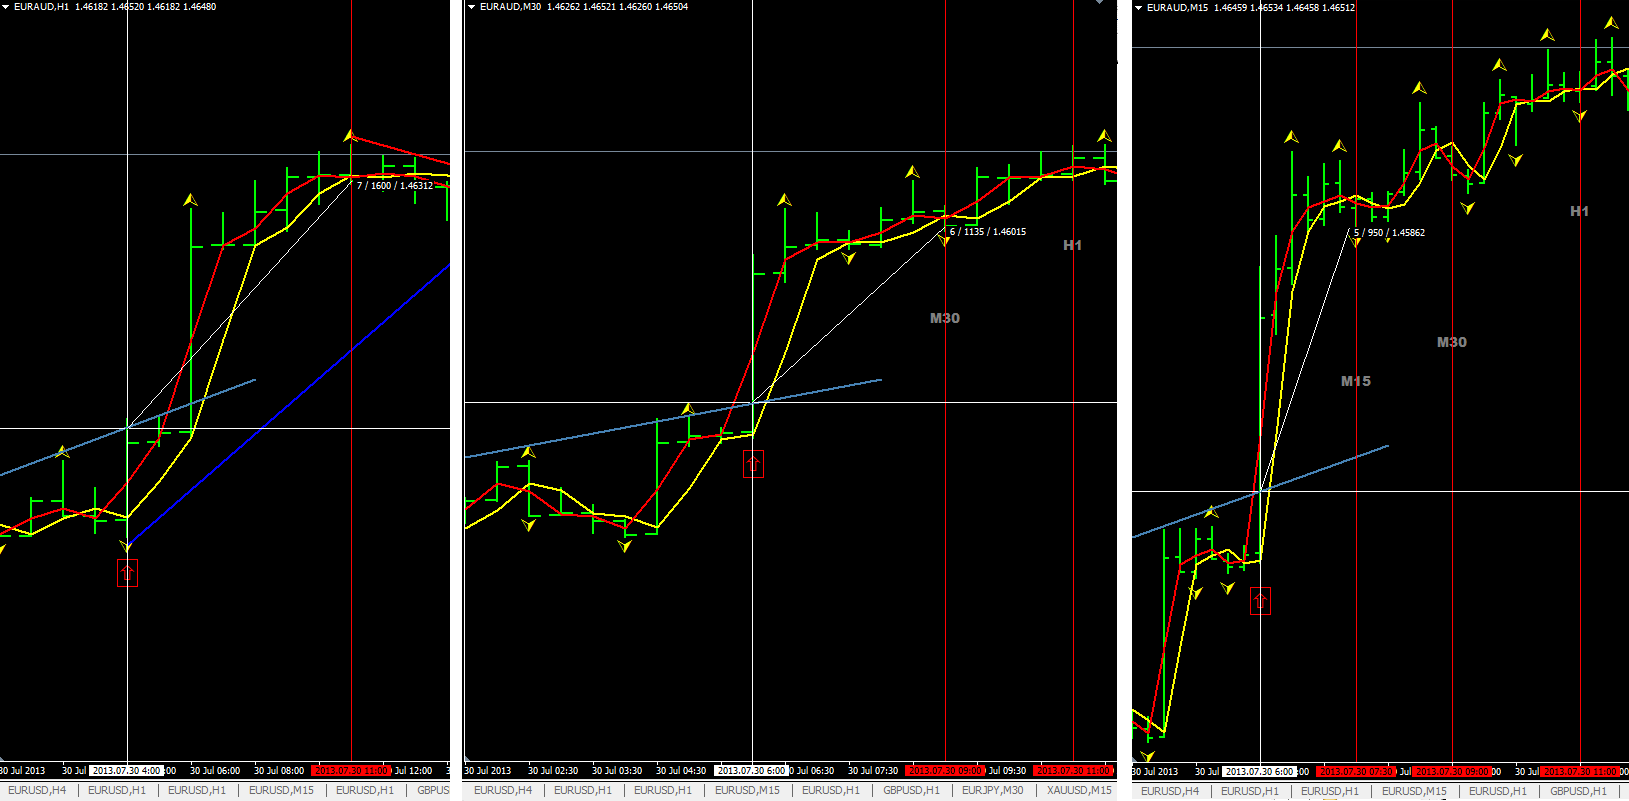The height and width of the screenshot is (801, 1629).
Task: Click the white 2013.07.30 4:00 time marker
Action: (x=127, y=771)
